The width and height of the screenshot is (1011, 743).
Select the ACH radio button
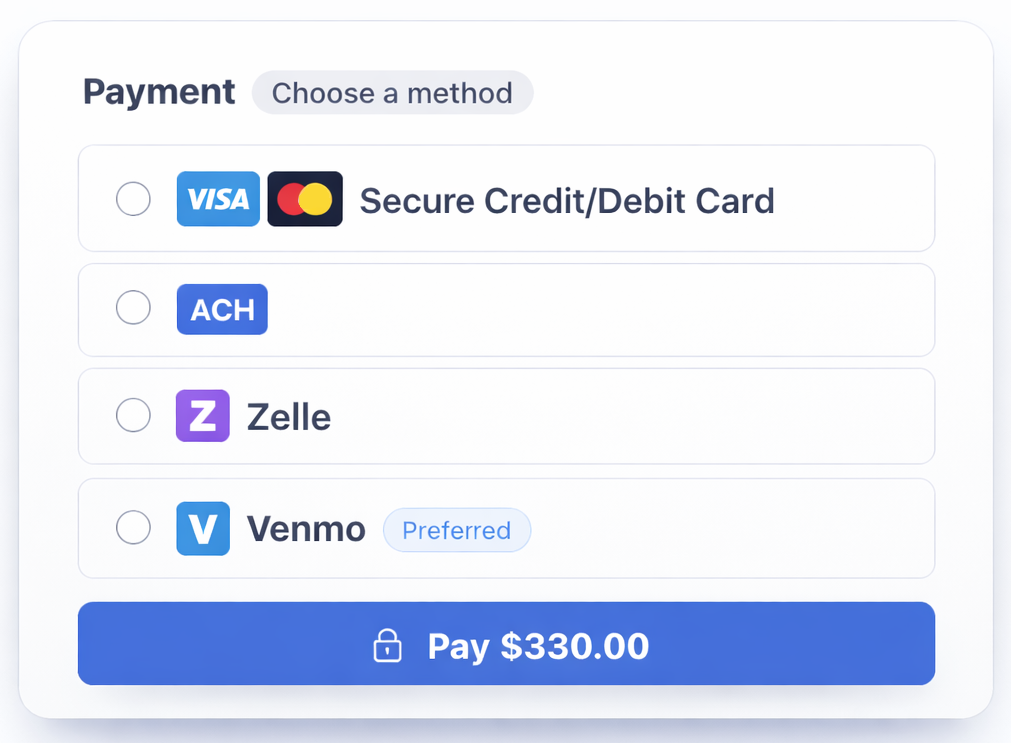coord(133,308)
